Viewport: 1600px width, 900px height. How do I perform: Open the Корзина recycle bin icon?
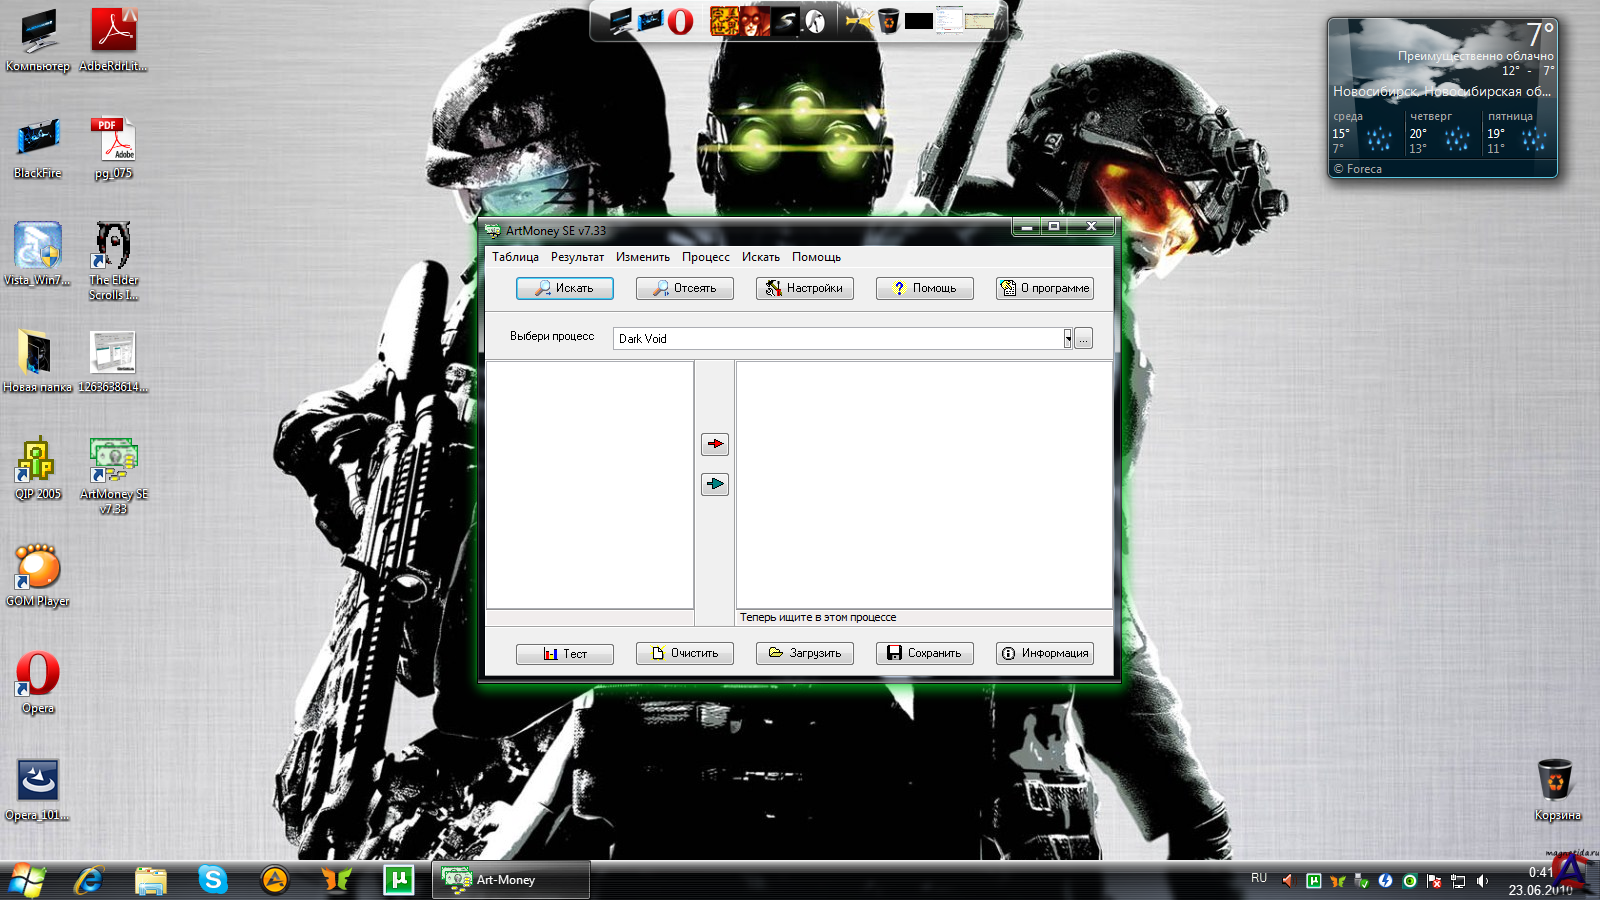[x=1555, y=781]
